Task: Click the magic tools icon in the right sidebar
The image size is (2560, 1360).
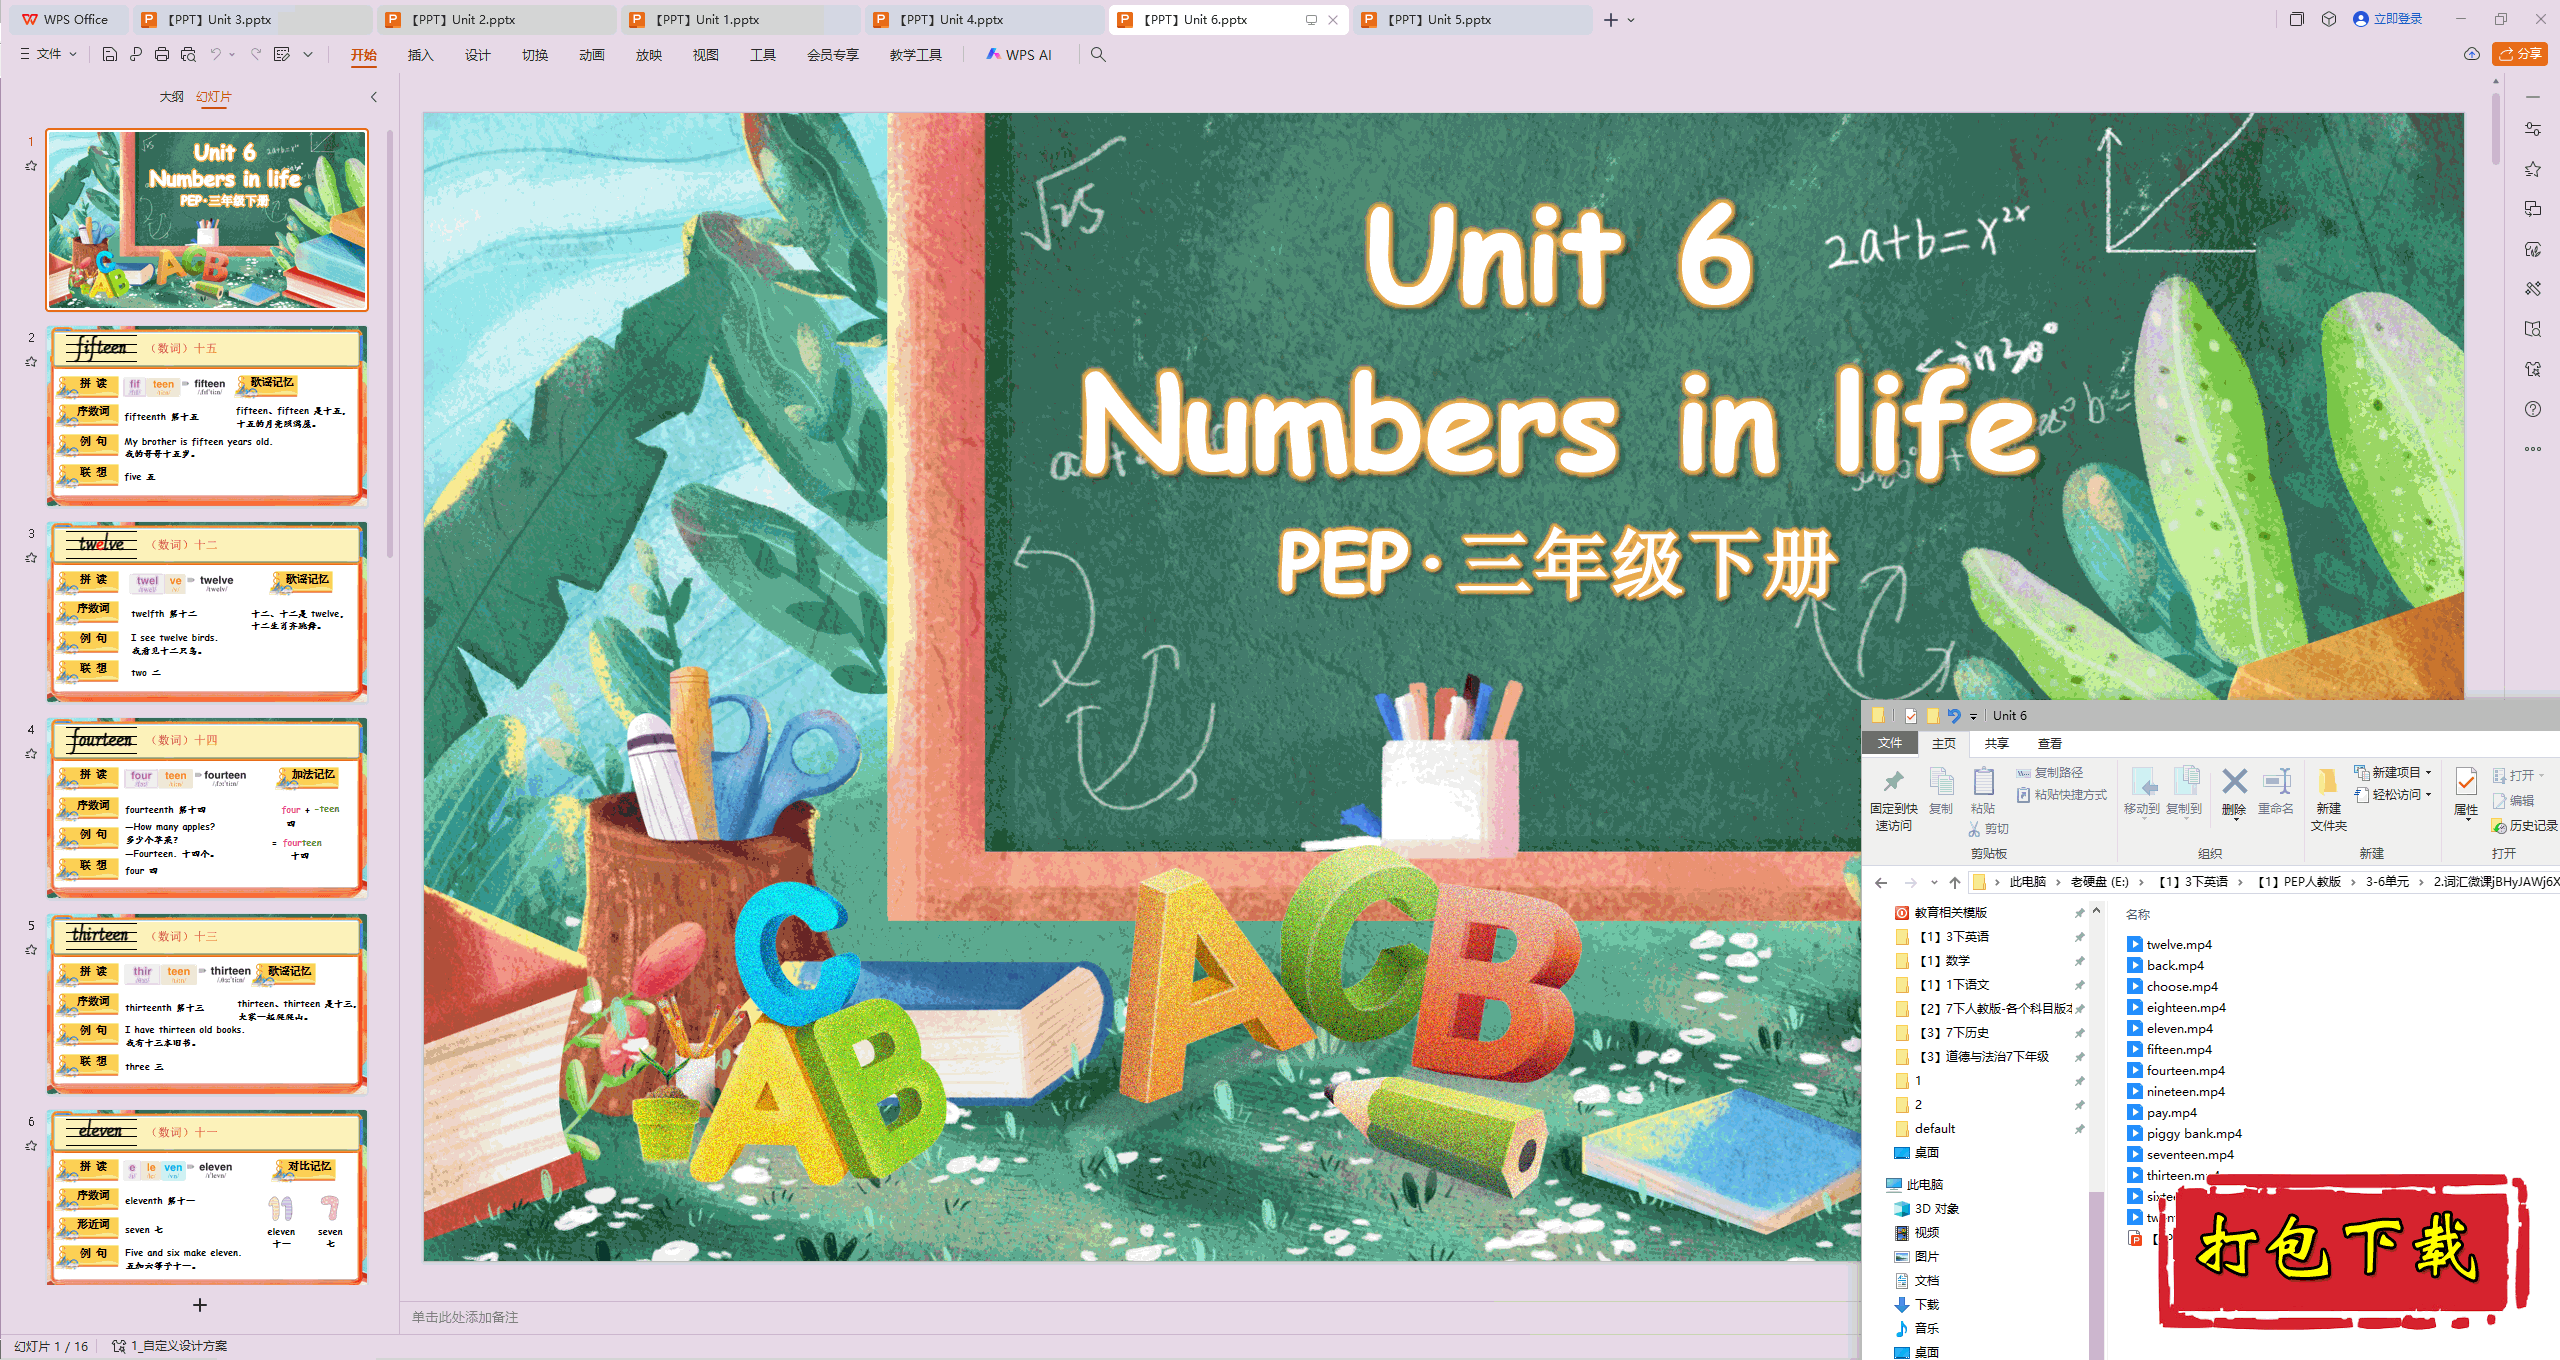Action: (x=2533, y=289)
